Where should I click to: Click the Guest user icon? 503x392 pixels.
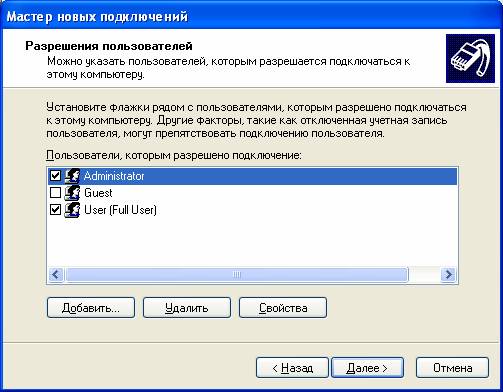[72, 193]
